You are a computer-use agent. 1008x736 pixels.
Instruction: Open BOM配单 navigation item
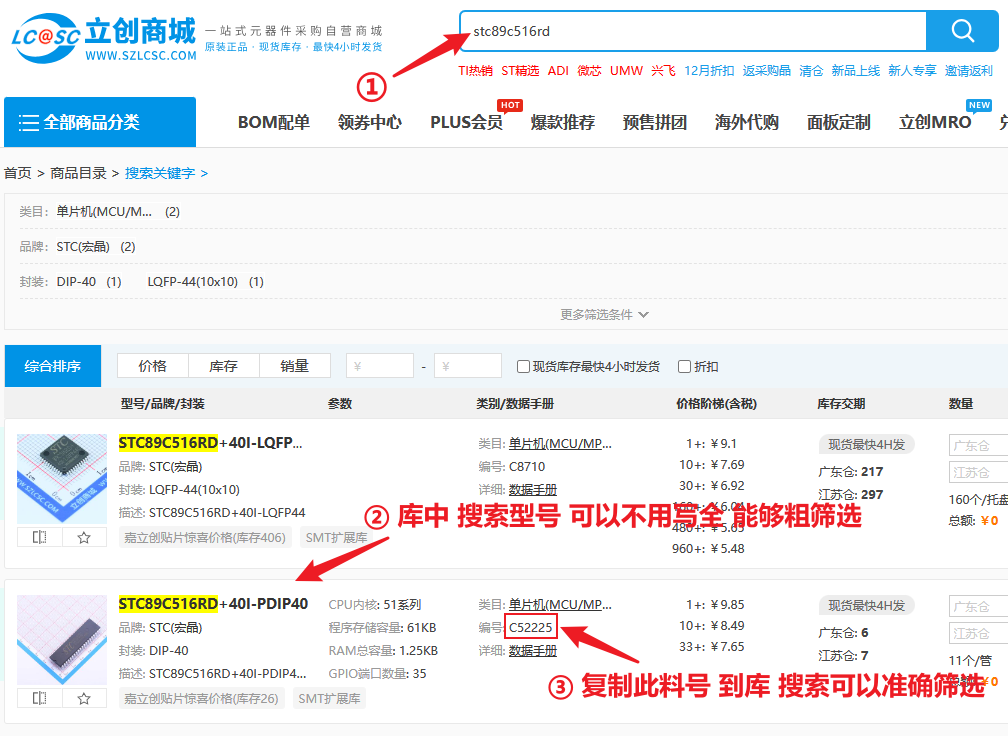coord(274,122)
